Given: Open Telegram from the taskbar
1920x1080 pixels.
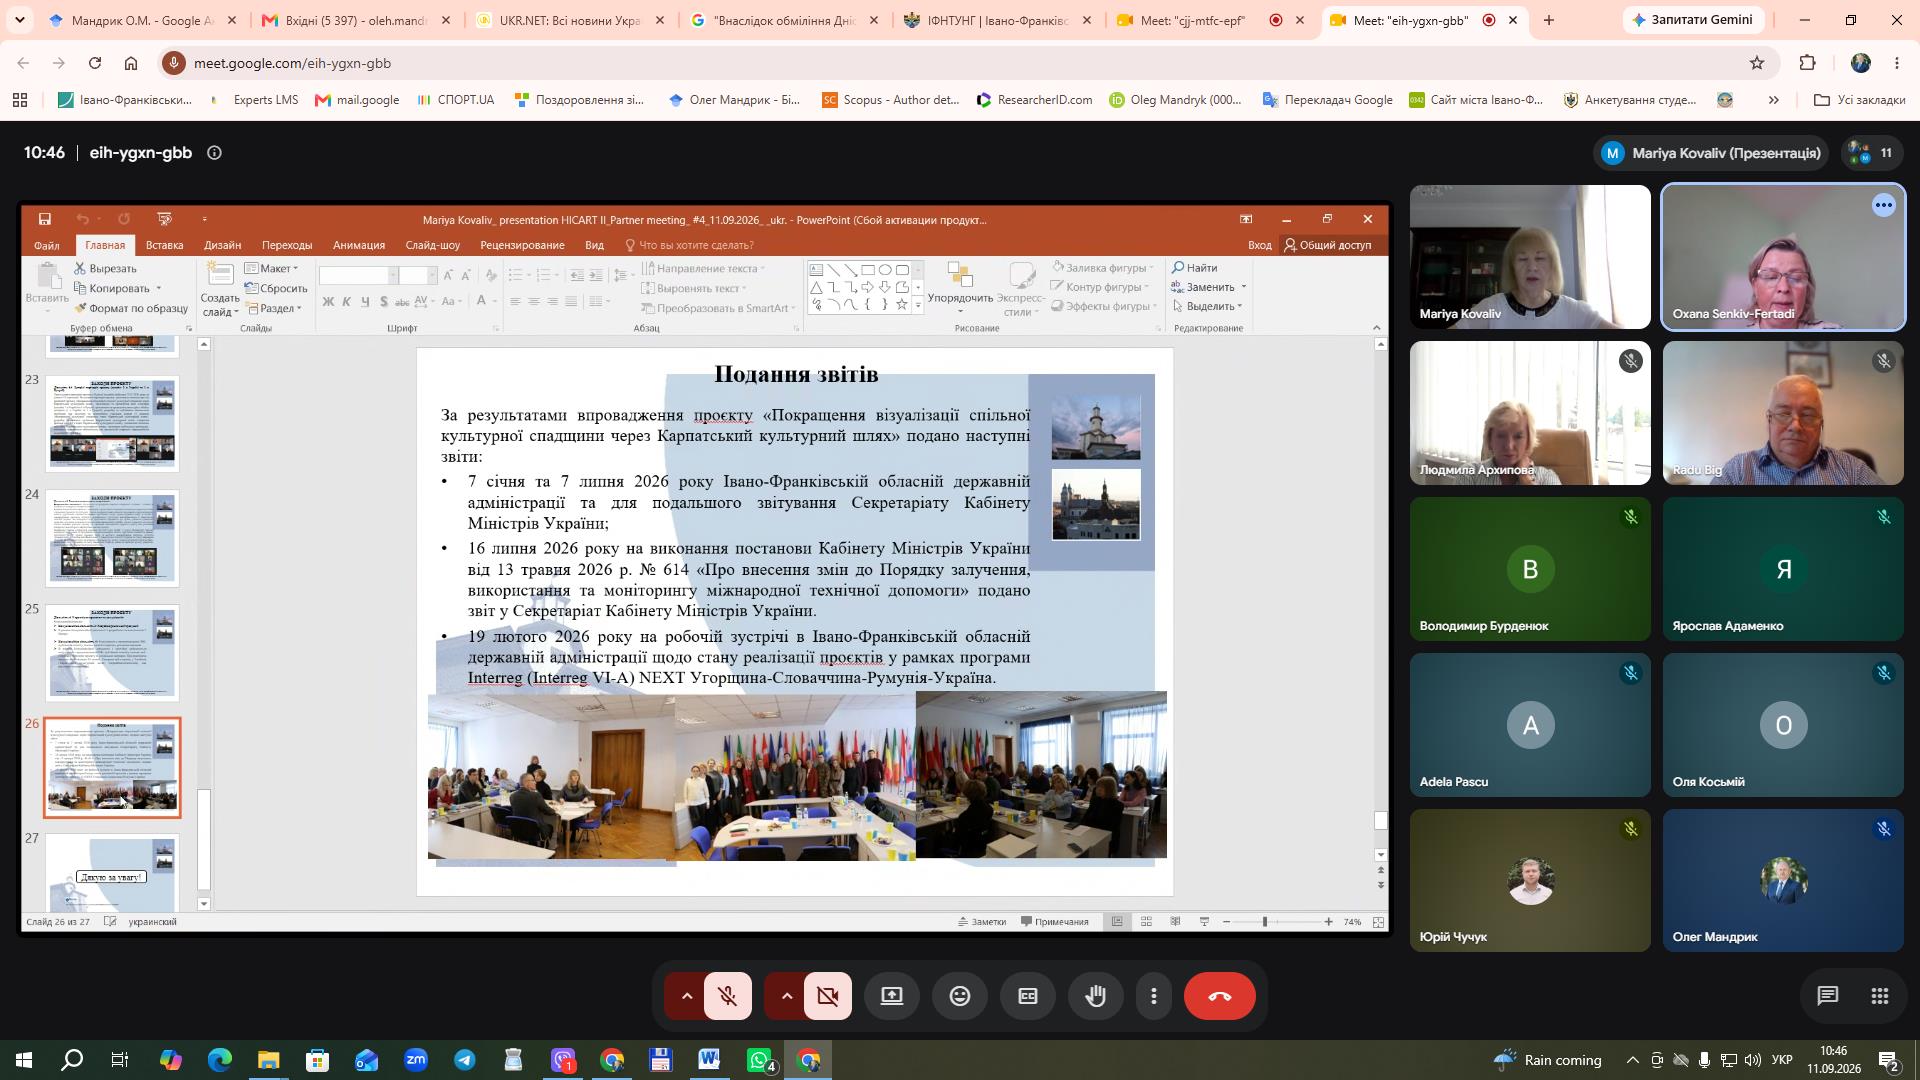Looking at the screenshot, I should coord(465,1060).
